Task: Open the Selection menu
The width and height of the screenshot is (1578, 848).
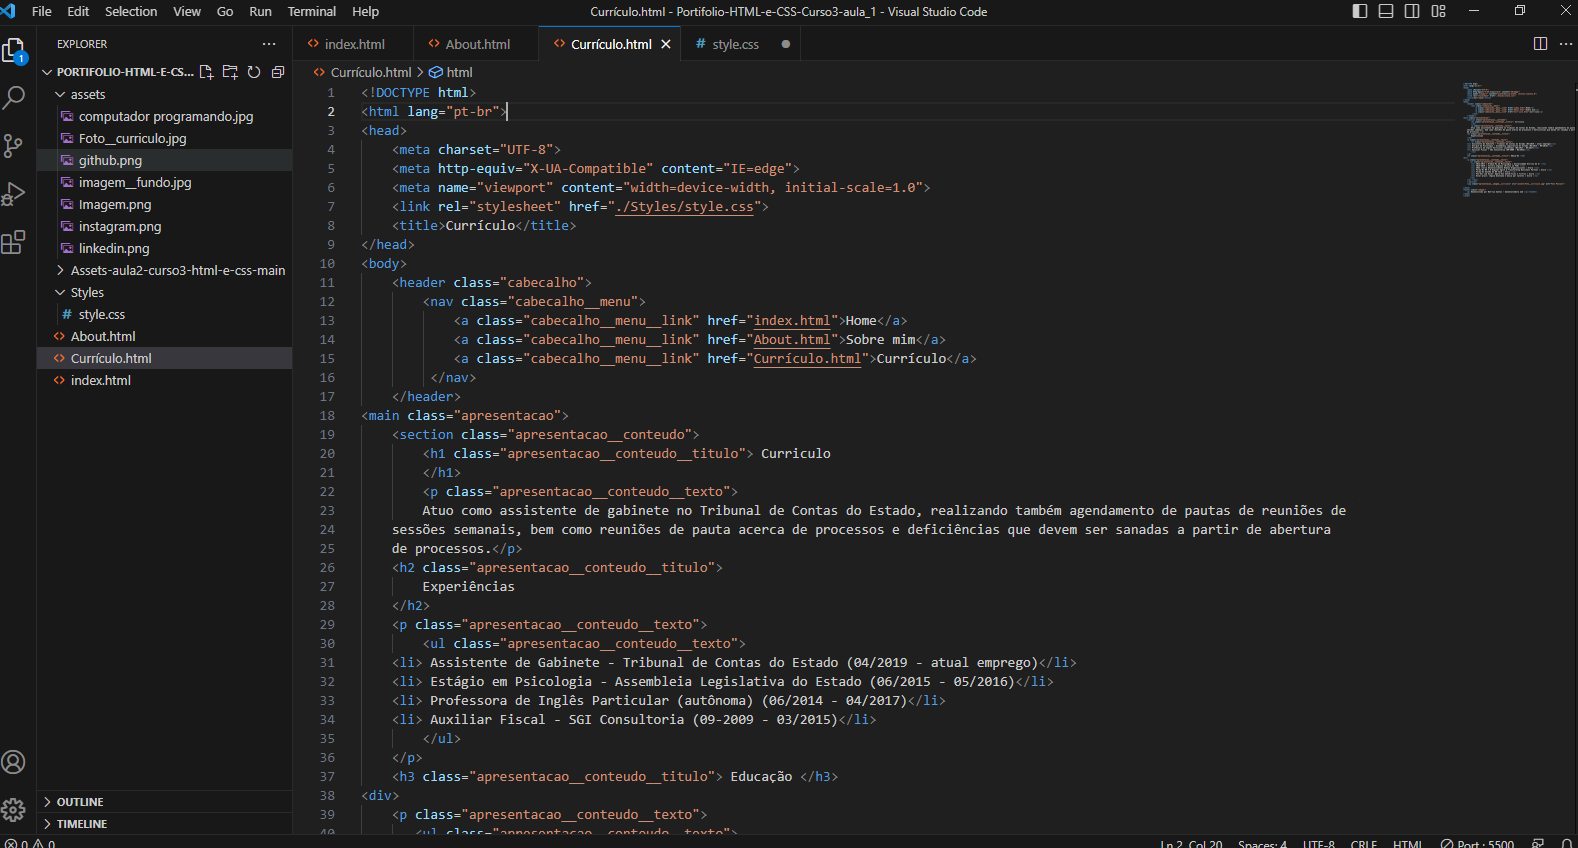Action: coord(131,11)
